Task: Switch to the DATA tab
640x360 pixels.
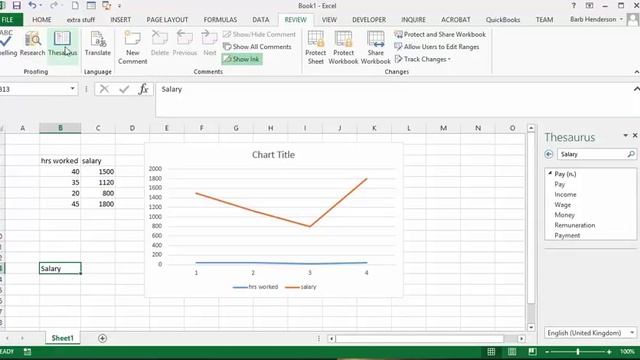Action: (260, 20)
